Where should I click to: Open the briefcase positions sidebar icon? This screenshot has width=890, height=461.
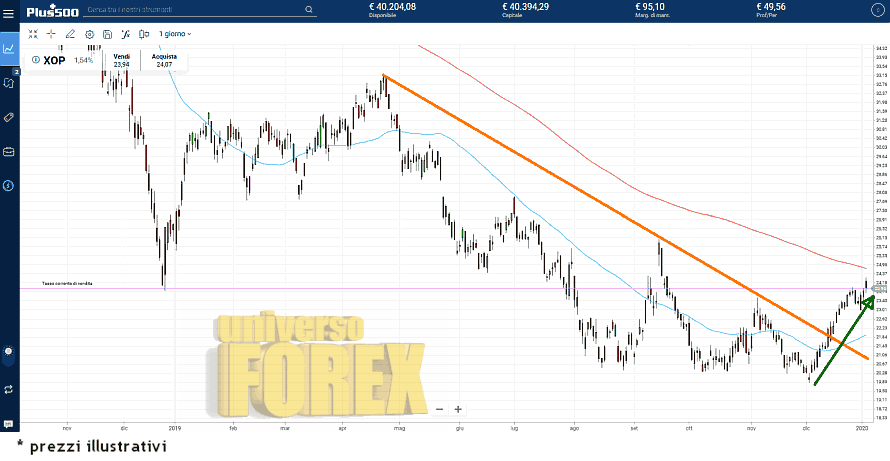coord(9,151)
